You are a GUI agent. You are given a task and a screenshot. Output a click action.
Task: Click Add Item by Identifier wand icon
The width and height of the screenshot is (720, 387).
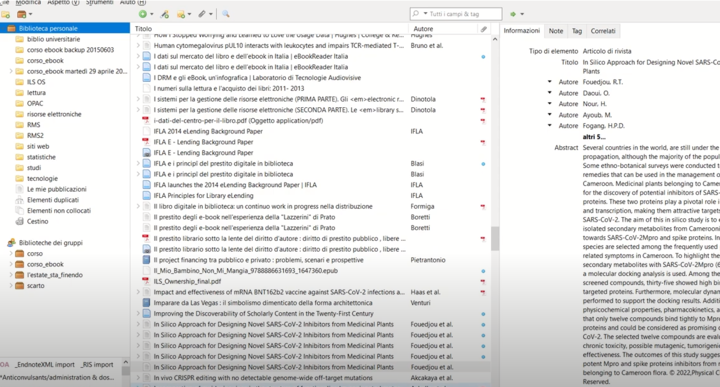(x=164, y=14)
